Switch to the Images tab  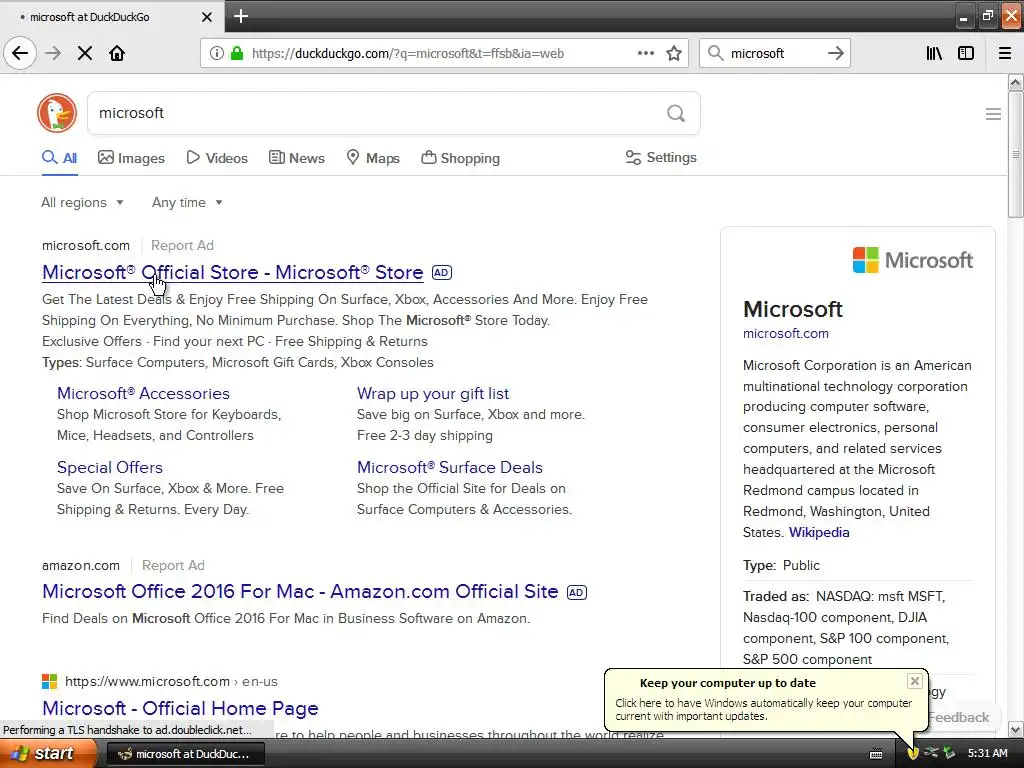coord(131,158)
